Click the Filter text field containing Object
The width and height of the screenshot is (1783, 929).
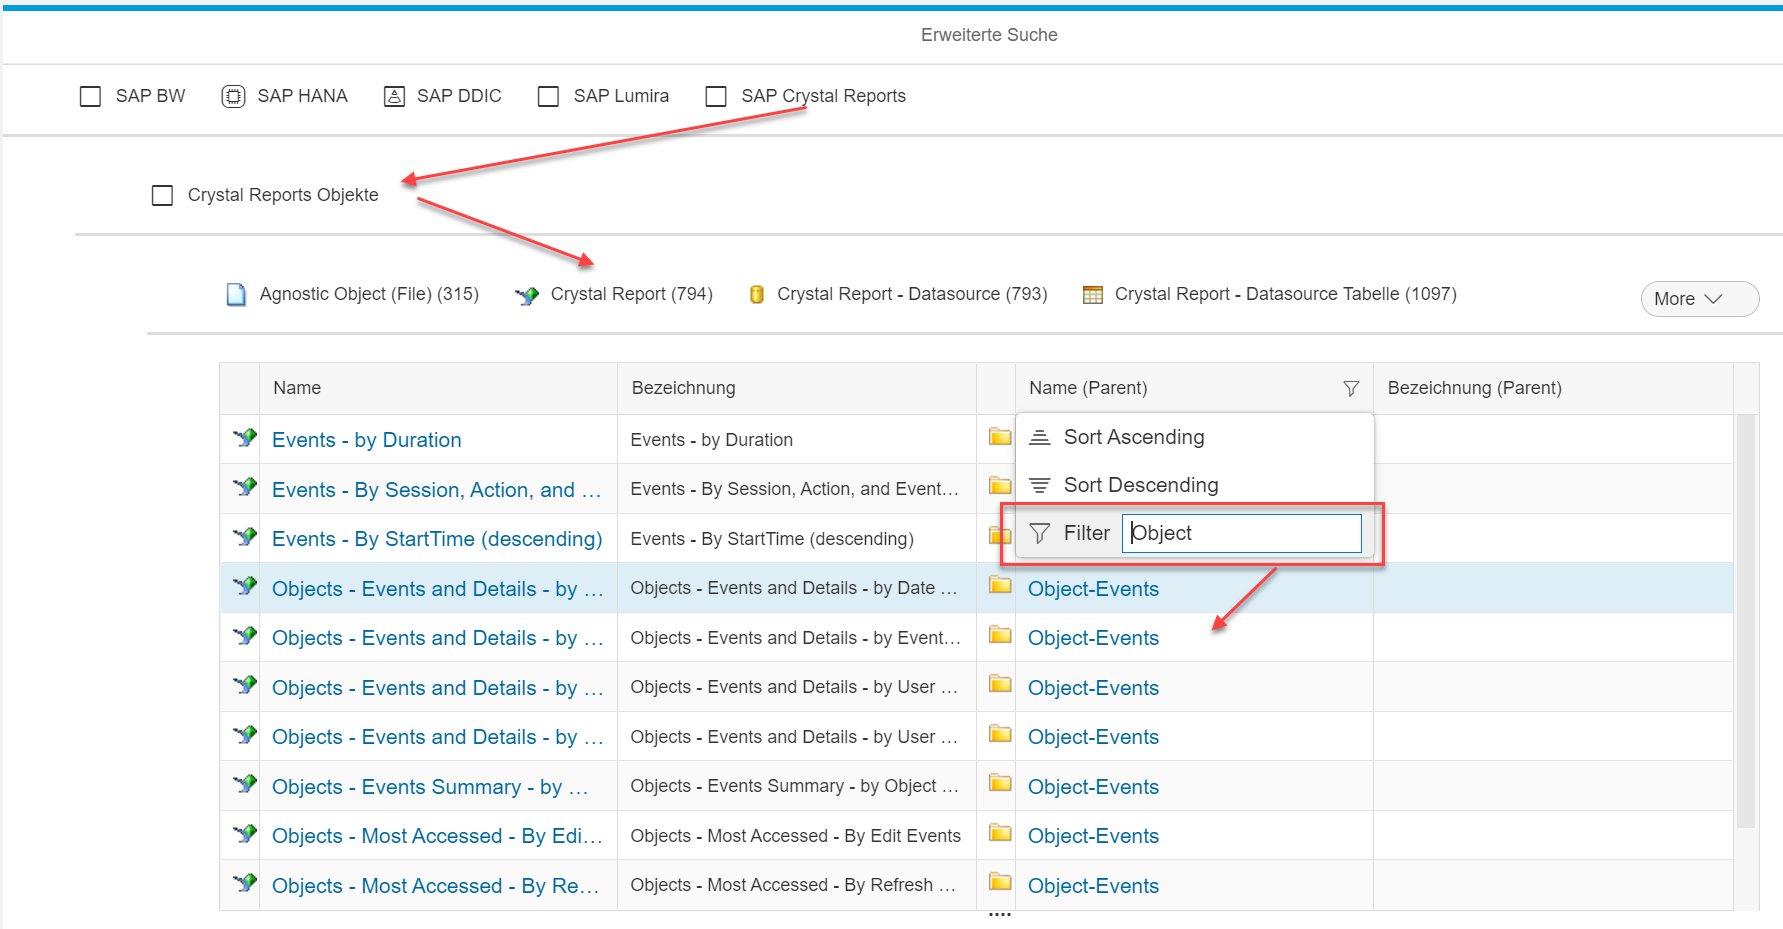click(1241, 533)
